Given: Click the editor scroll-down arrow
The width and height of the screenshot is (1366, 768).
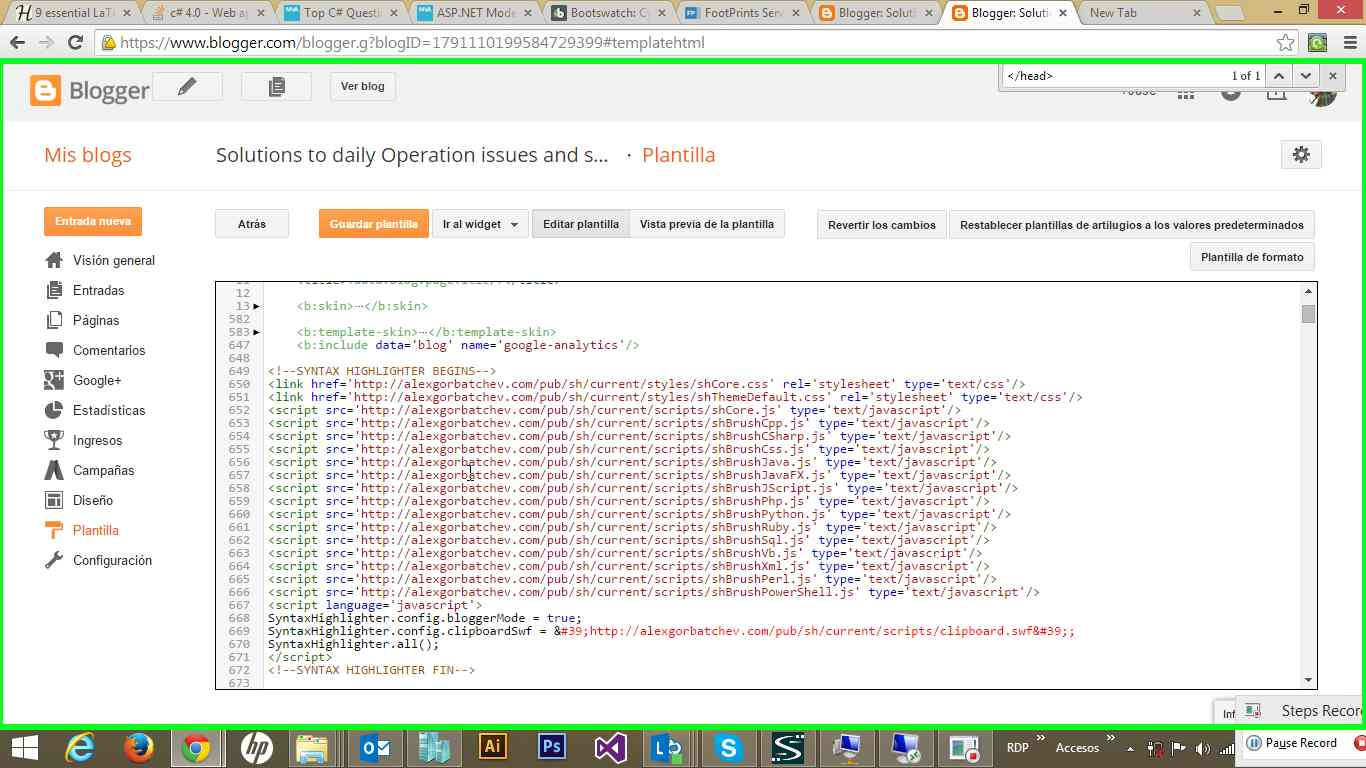Looking at the screenshot, I should point(1308,679).
